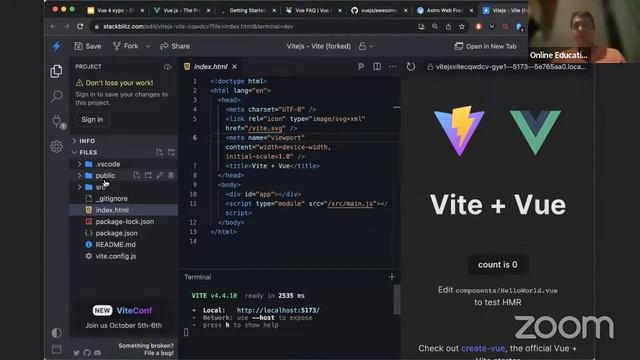
Task: Create new folder in FILES header
Action: click(x=171, y=152)
